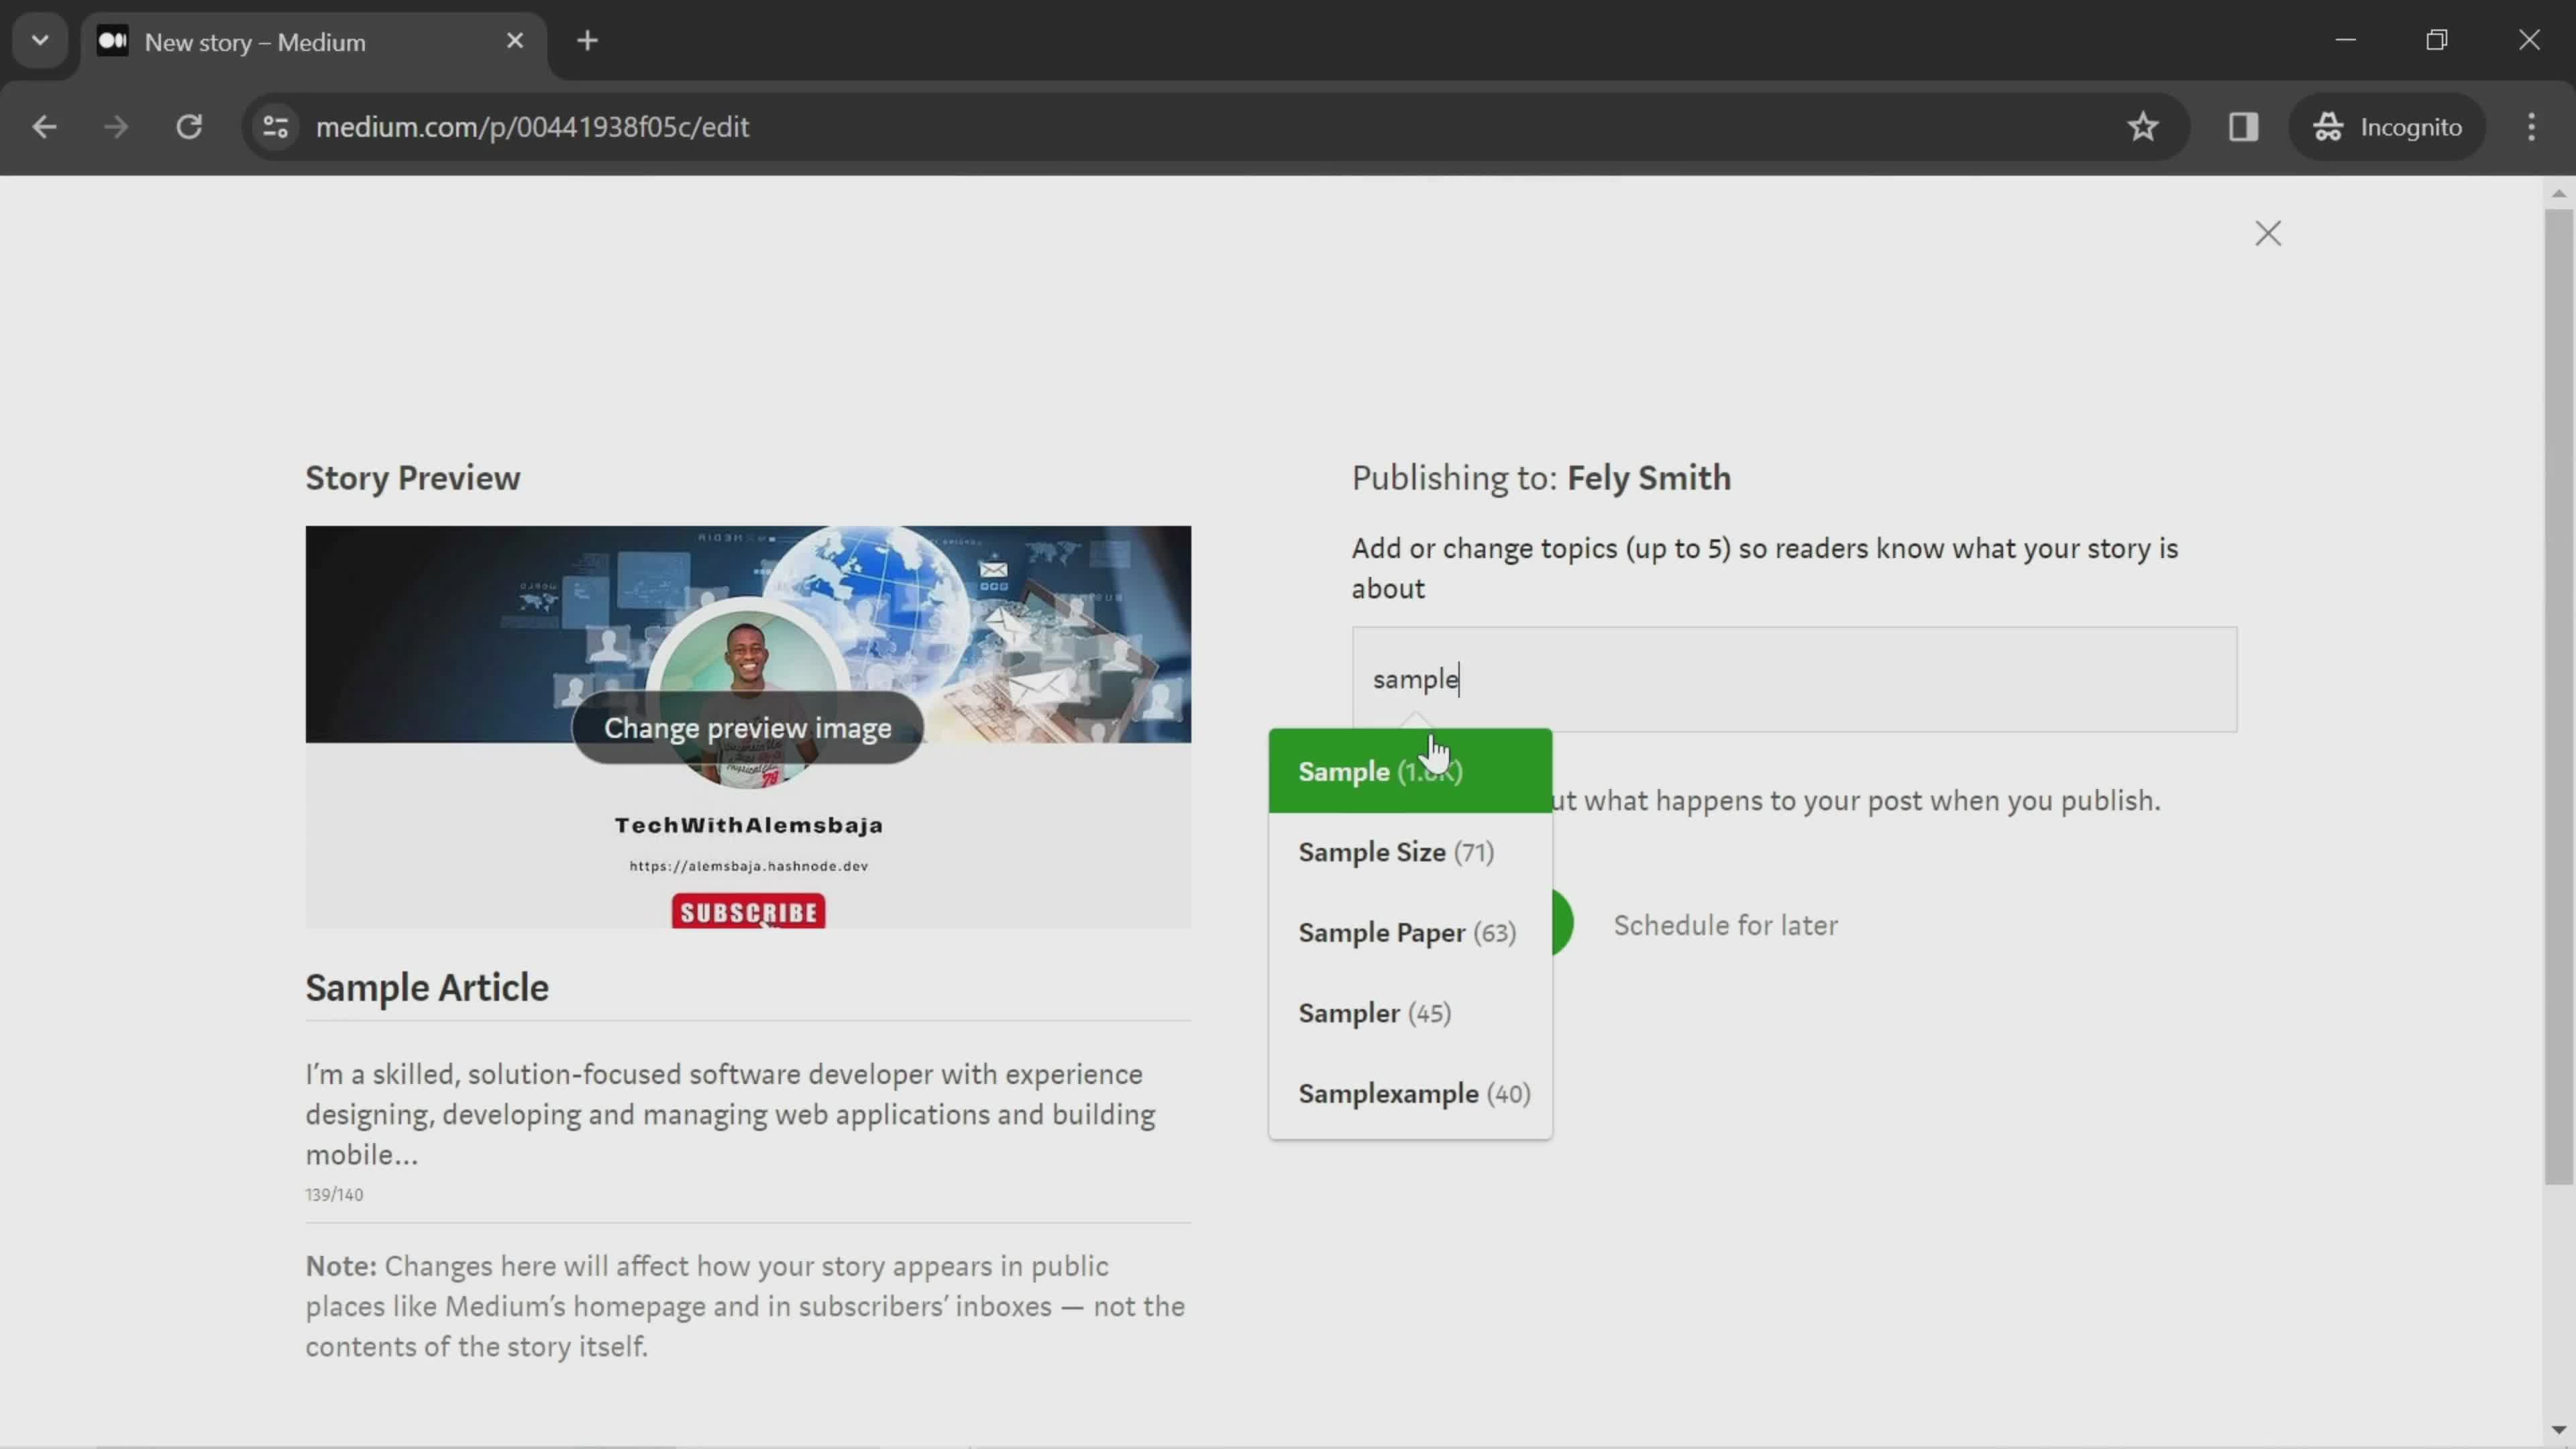
Task: Click the page split/sidebar toggle icon
Action: coord(2243,125)
